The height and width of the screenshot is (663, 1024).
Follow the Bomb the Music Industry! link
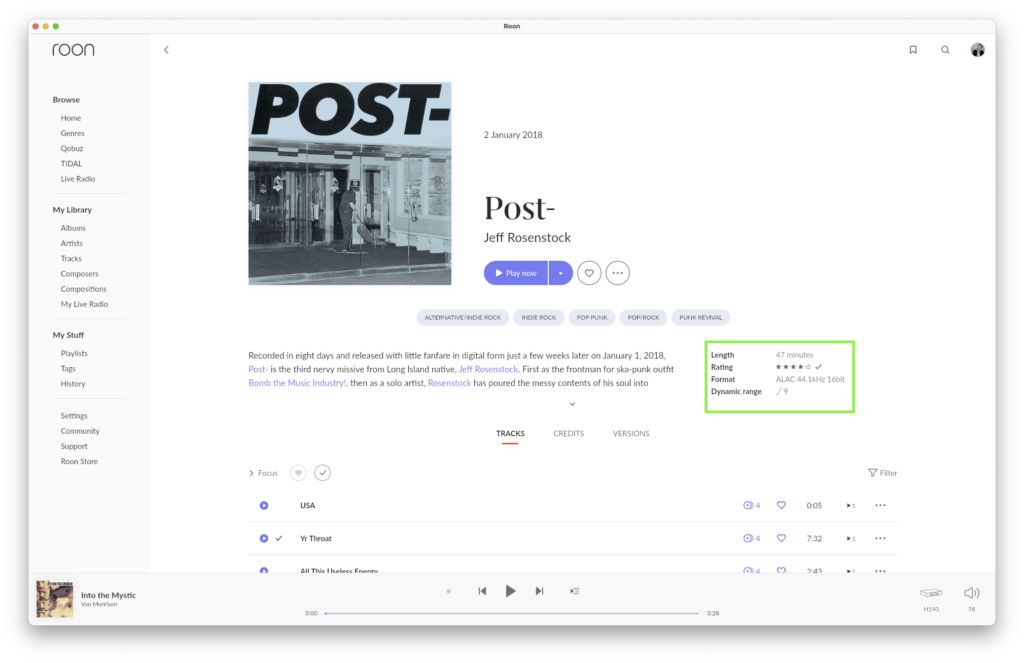click(297, 383)
